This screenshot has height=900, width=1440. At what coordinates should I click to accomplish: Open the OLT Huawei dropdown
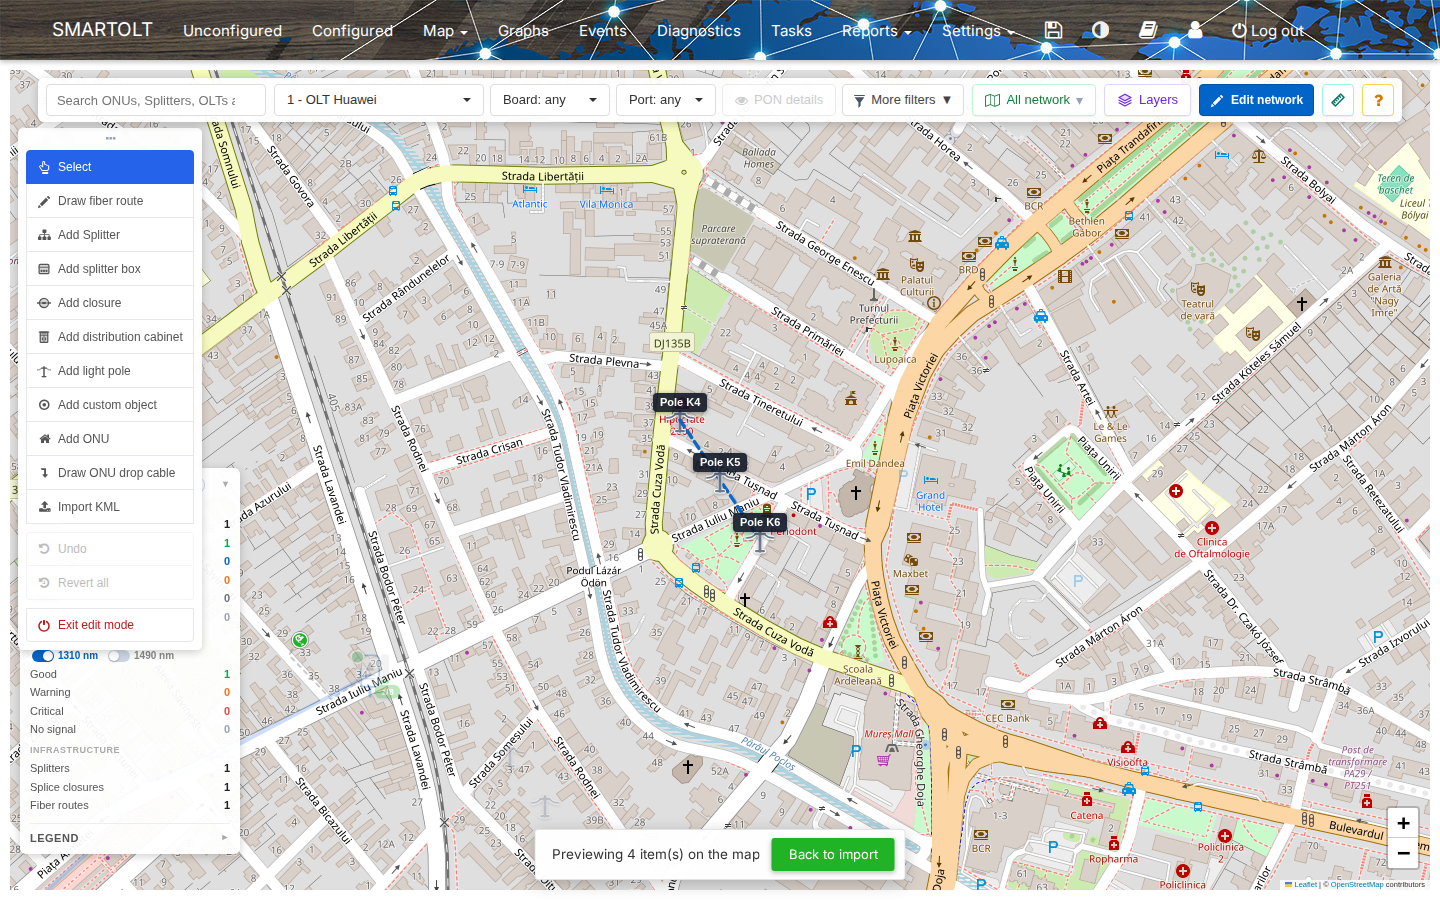pyautogui.click(x=379, y=100)
